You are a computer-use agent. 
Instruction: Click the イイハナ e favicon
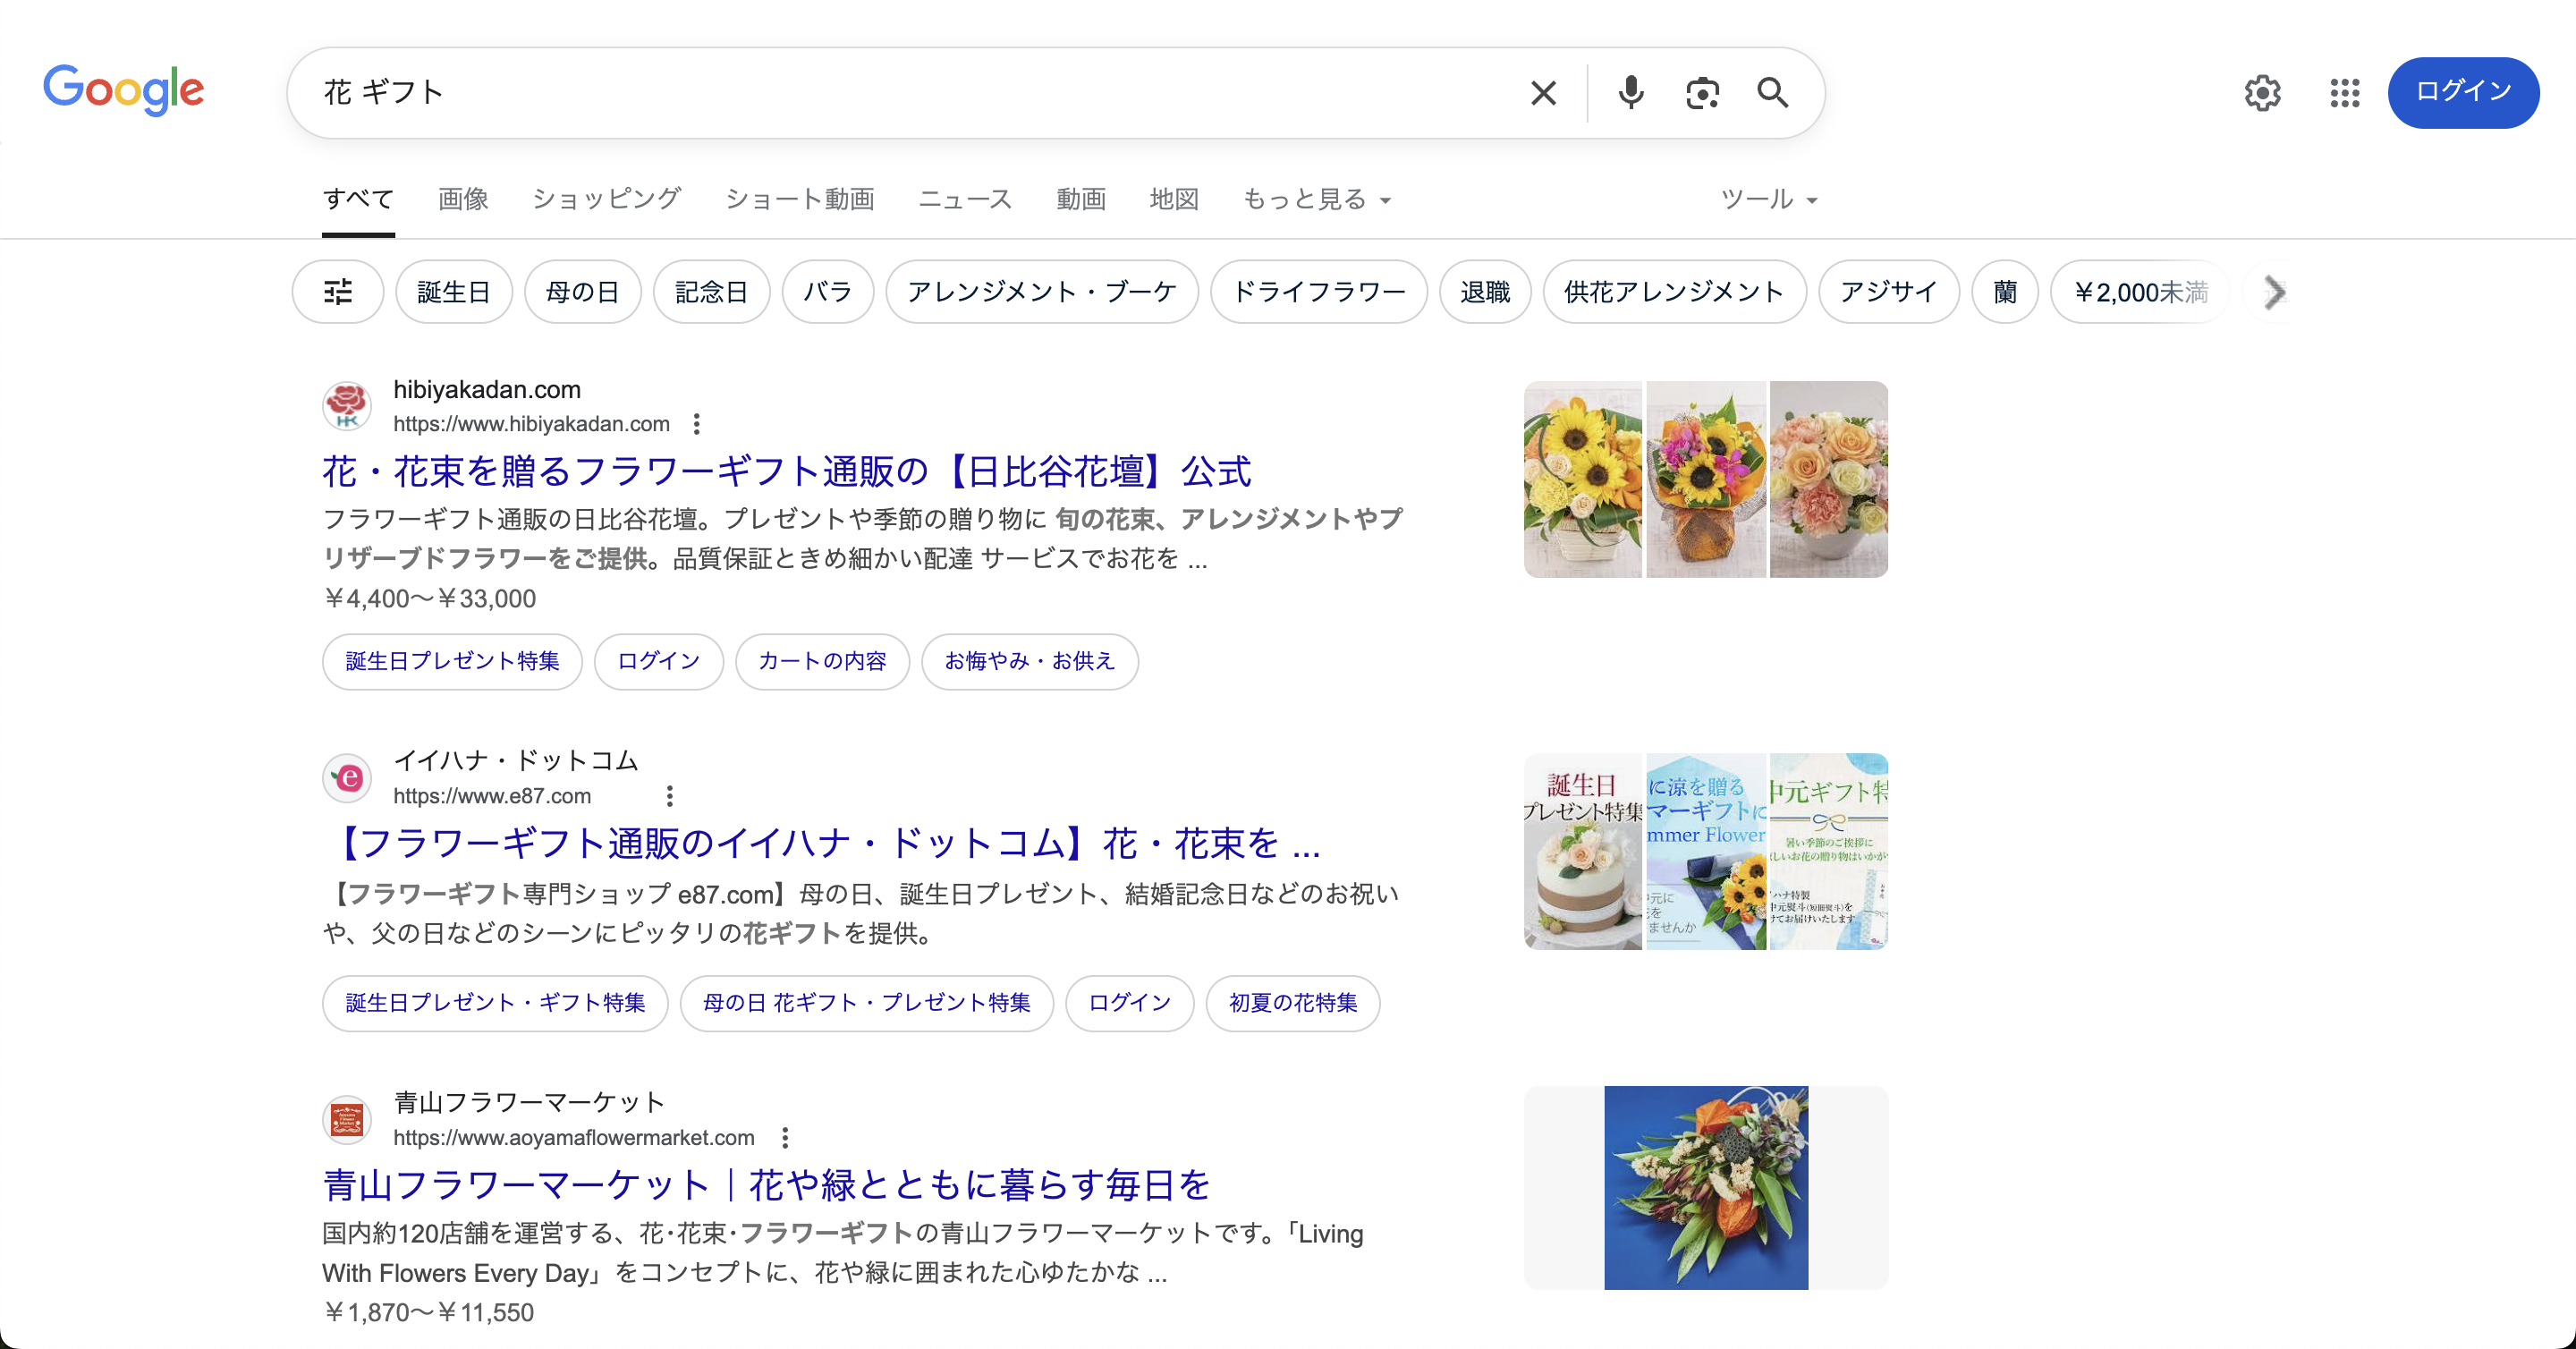tap(347, 778)
